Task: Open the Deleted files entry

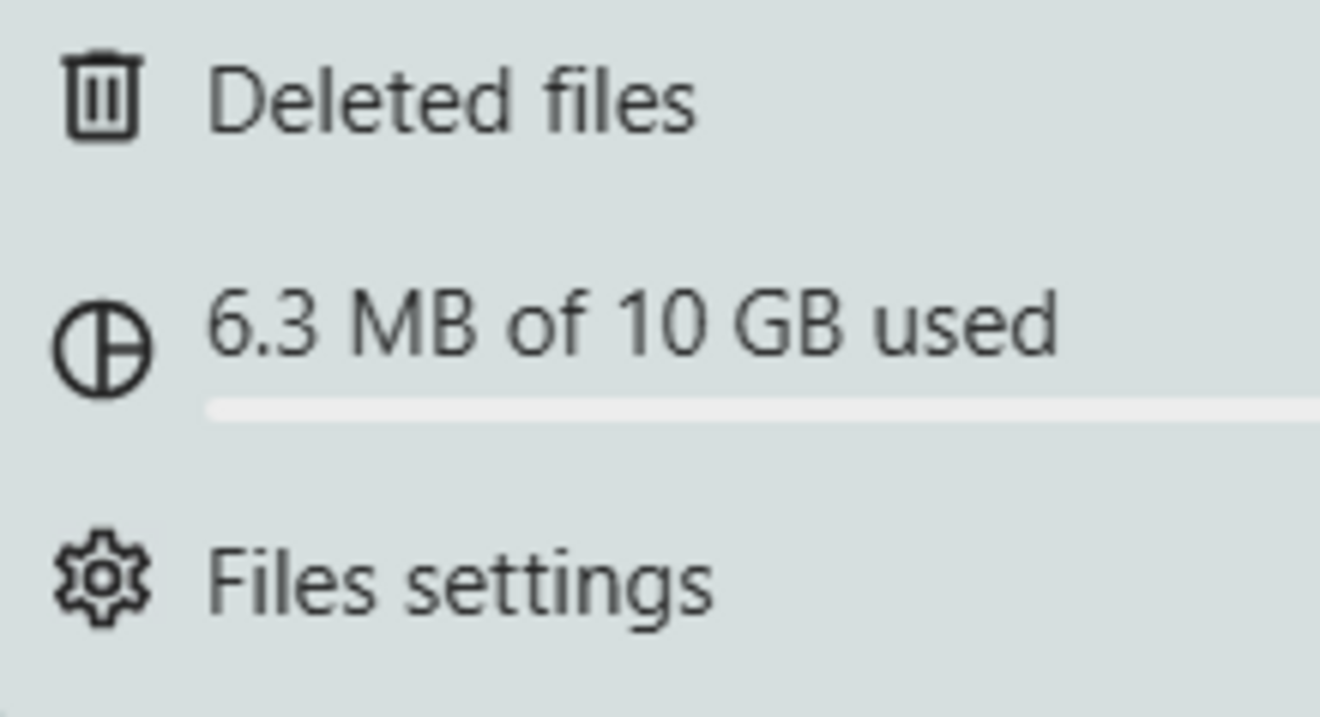Action: [450, 100]
